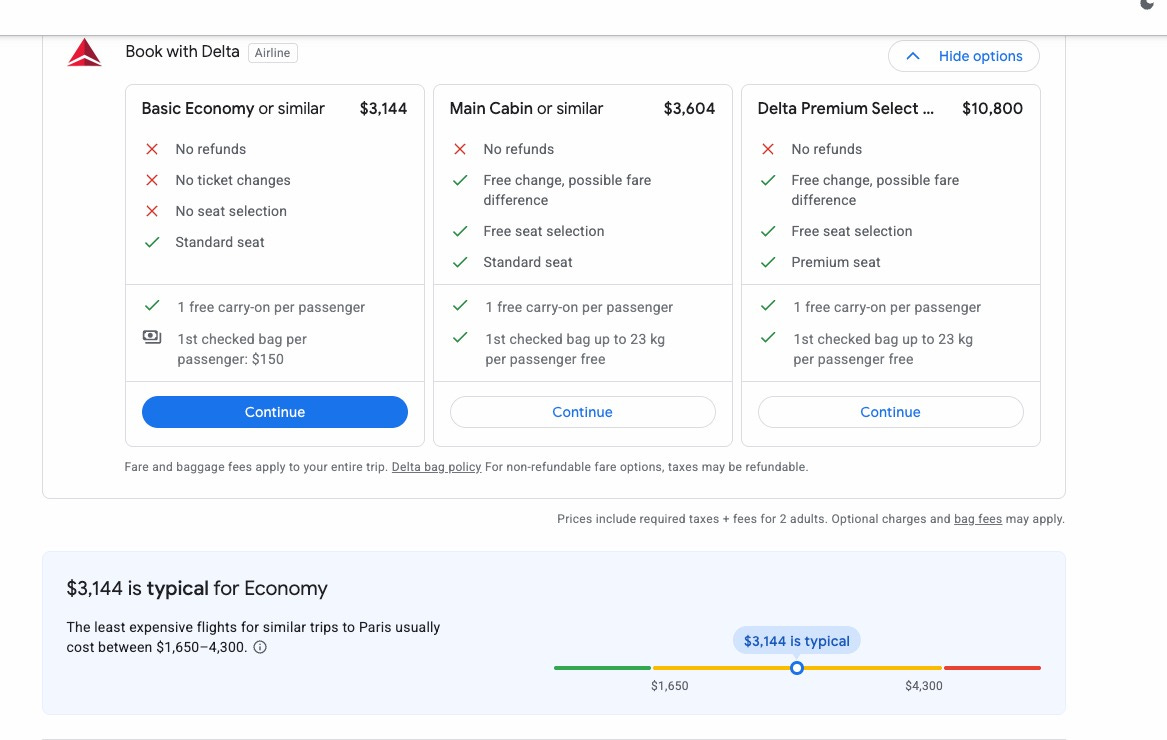Click green check beside Premium Select carry-on
Viewport: 1167px width, 740px height.
tap(768, 306)
